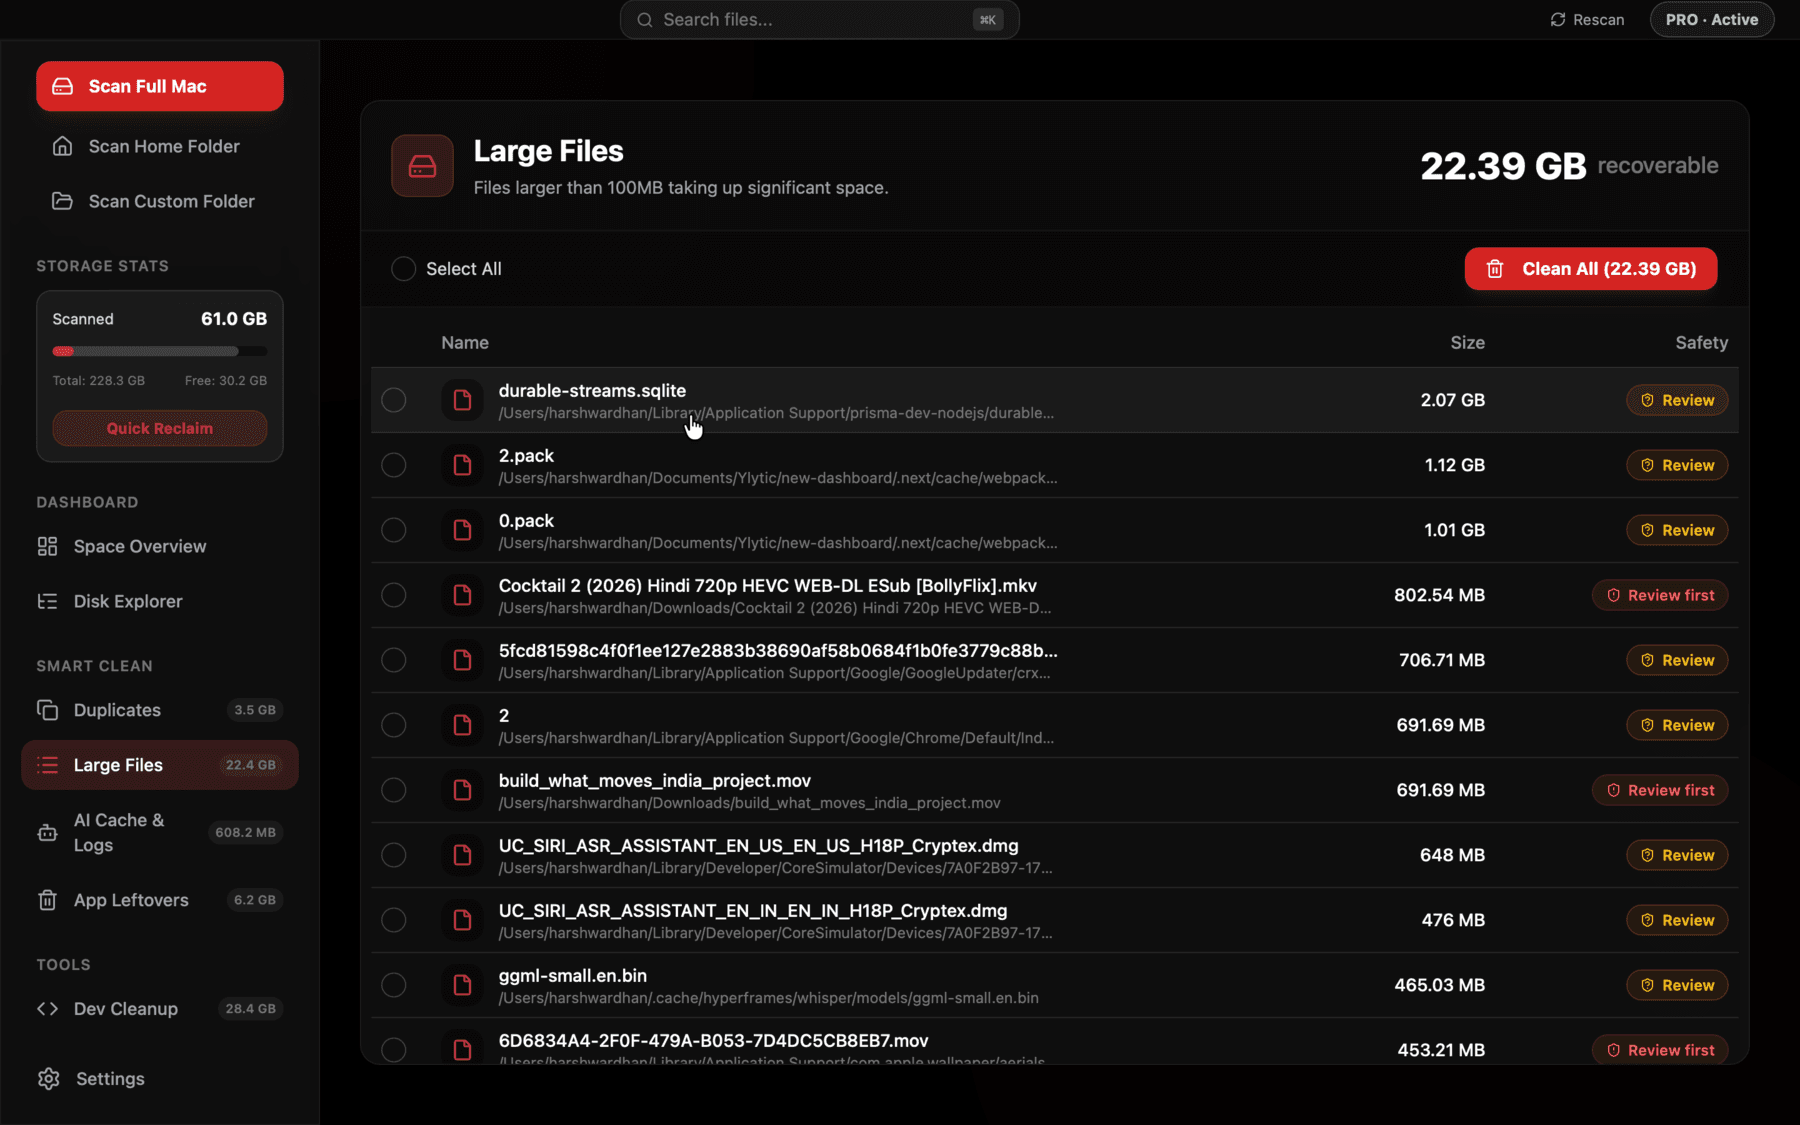
Task: Click the Large Files sidebar list icon
Action: coord(47,765)
